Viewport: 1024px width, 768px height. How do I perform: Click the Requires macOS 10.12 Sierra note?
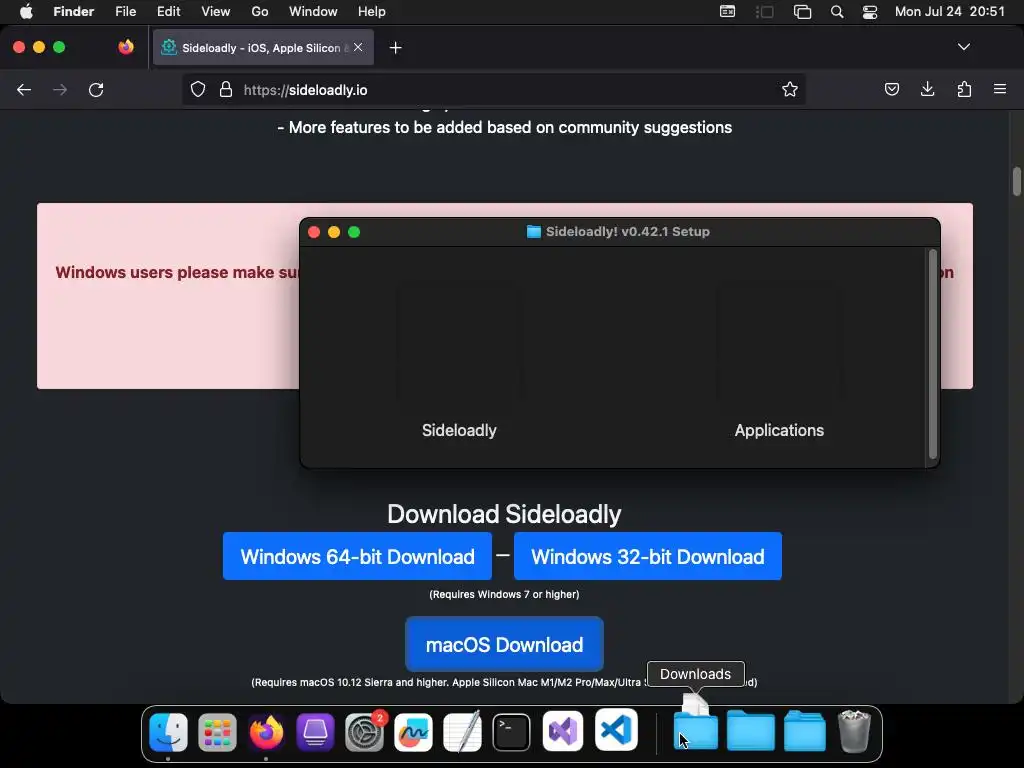pos(449,682)
